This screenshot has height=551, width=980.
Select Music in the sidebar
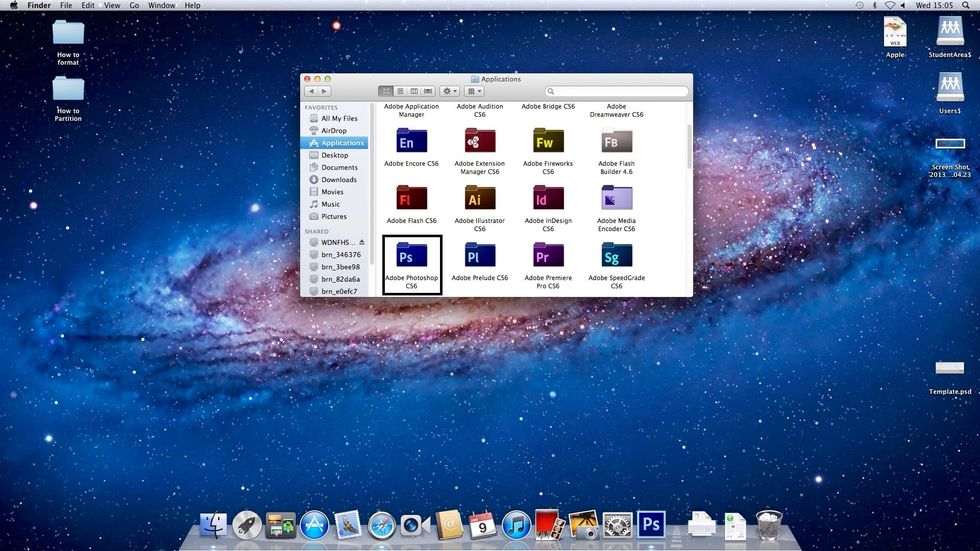click(x=334, y=204)
